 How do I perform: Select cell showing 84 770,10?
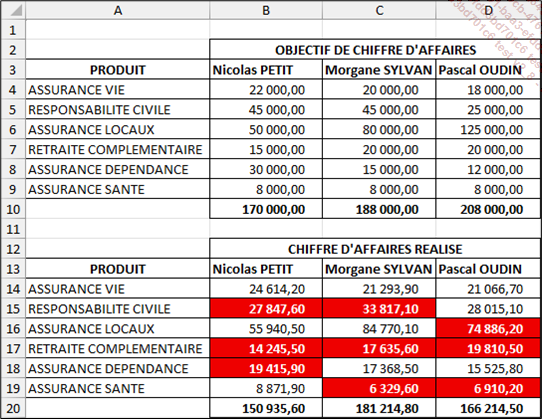point(379,328)
